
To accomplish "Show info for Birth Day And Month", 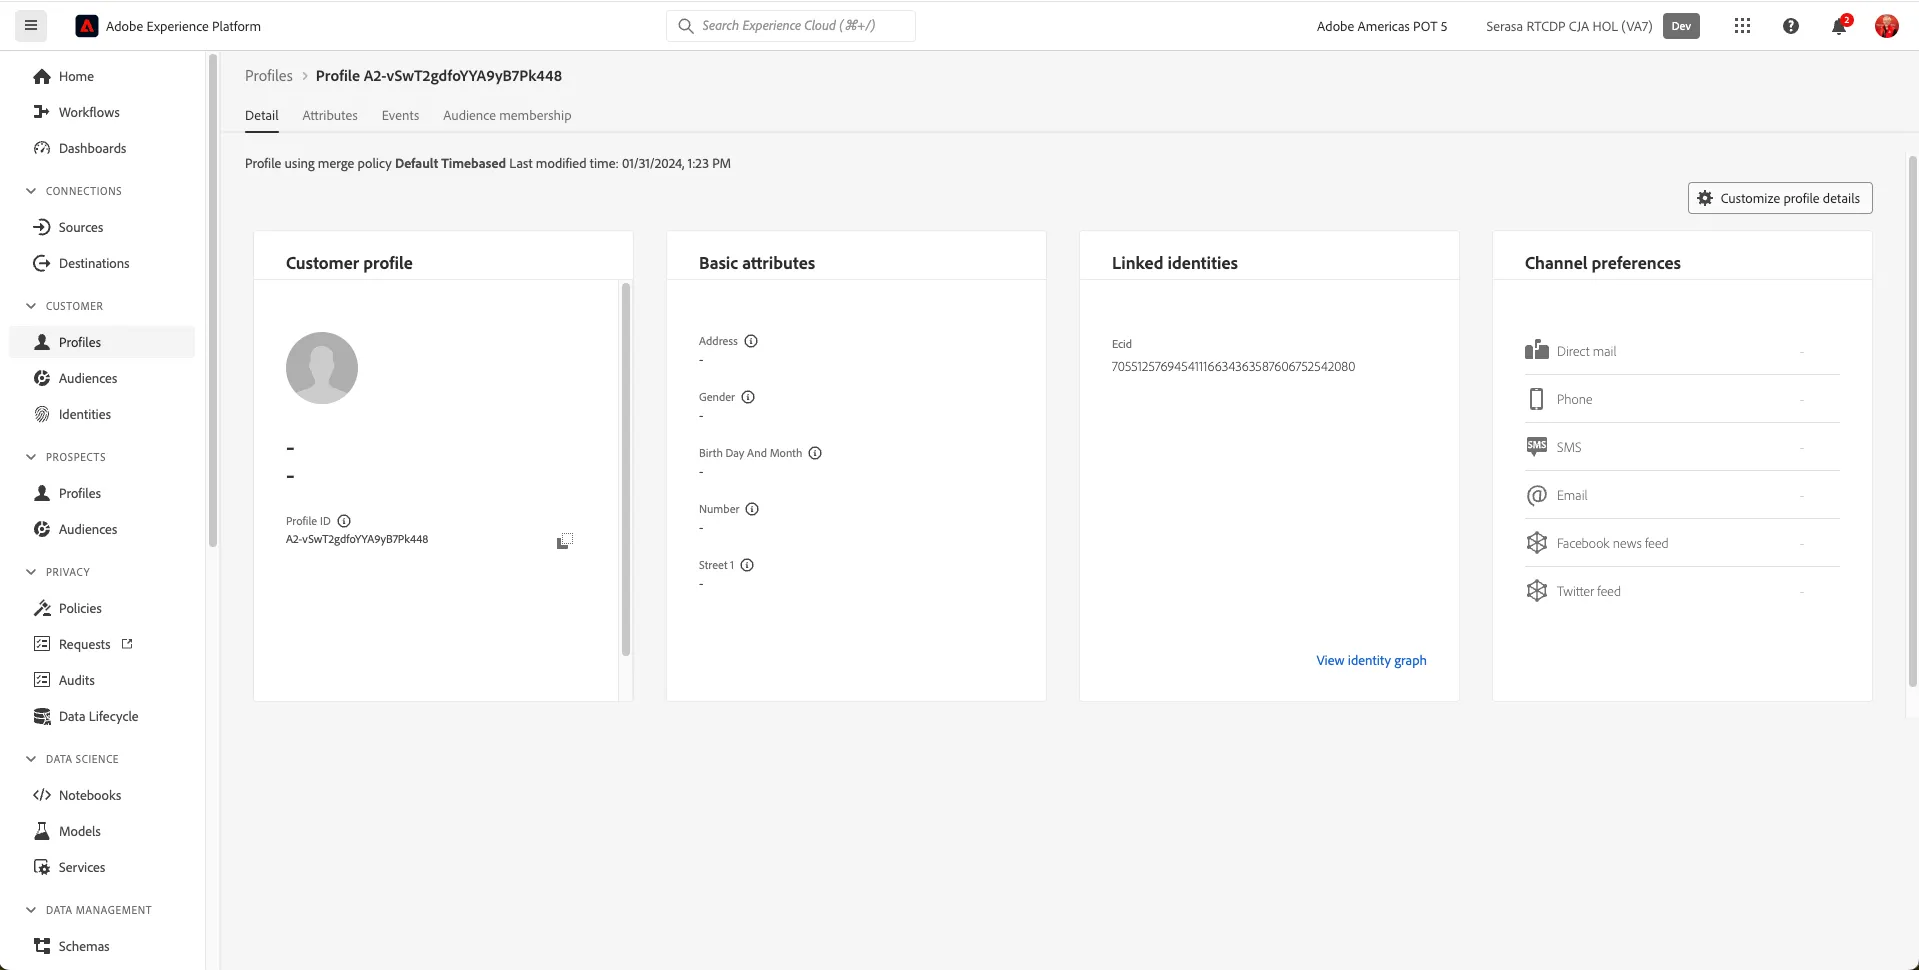I will 815,453.
